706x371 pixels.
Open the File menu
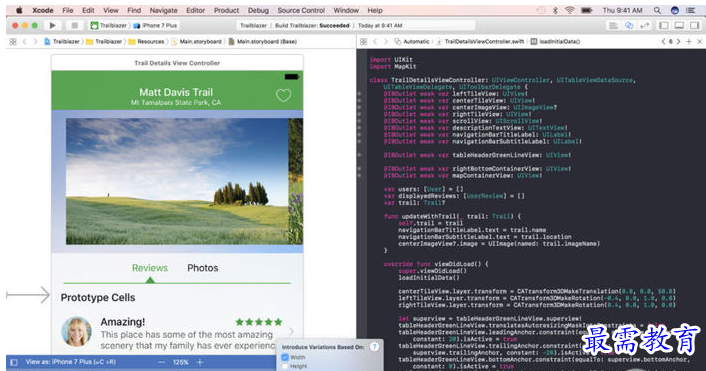tap(68, 10)
